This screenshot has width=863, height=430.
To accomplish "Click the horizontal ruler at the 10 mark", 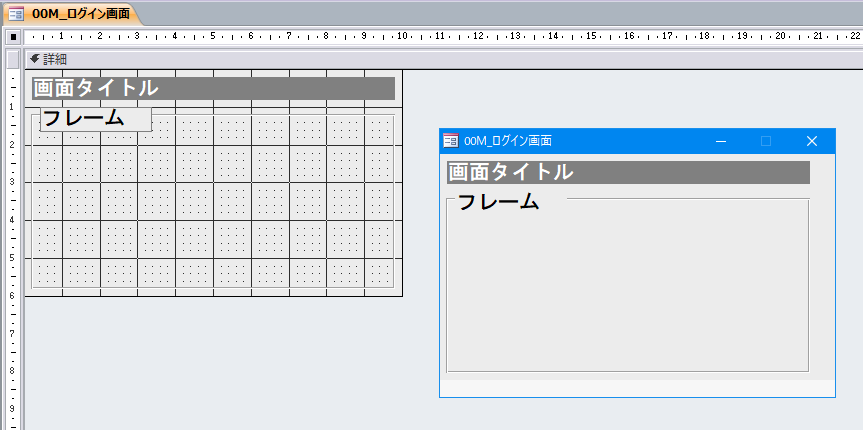I will coord(402,37).
